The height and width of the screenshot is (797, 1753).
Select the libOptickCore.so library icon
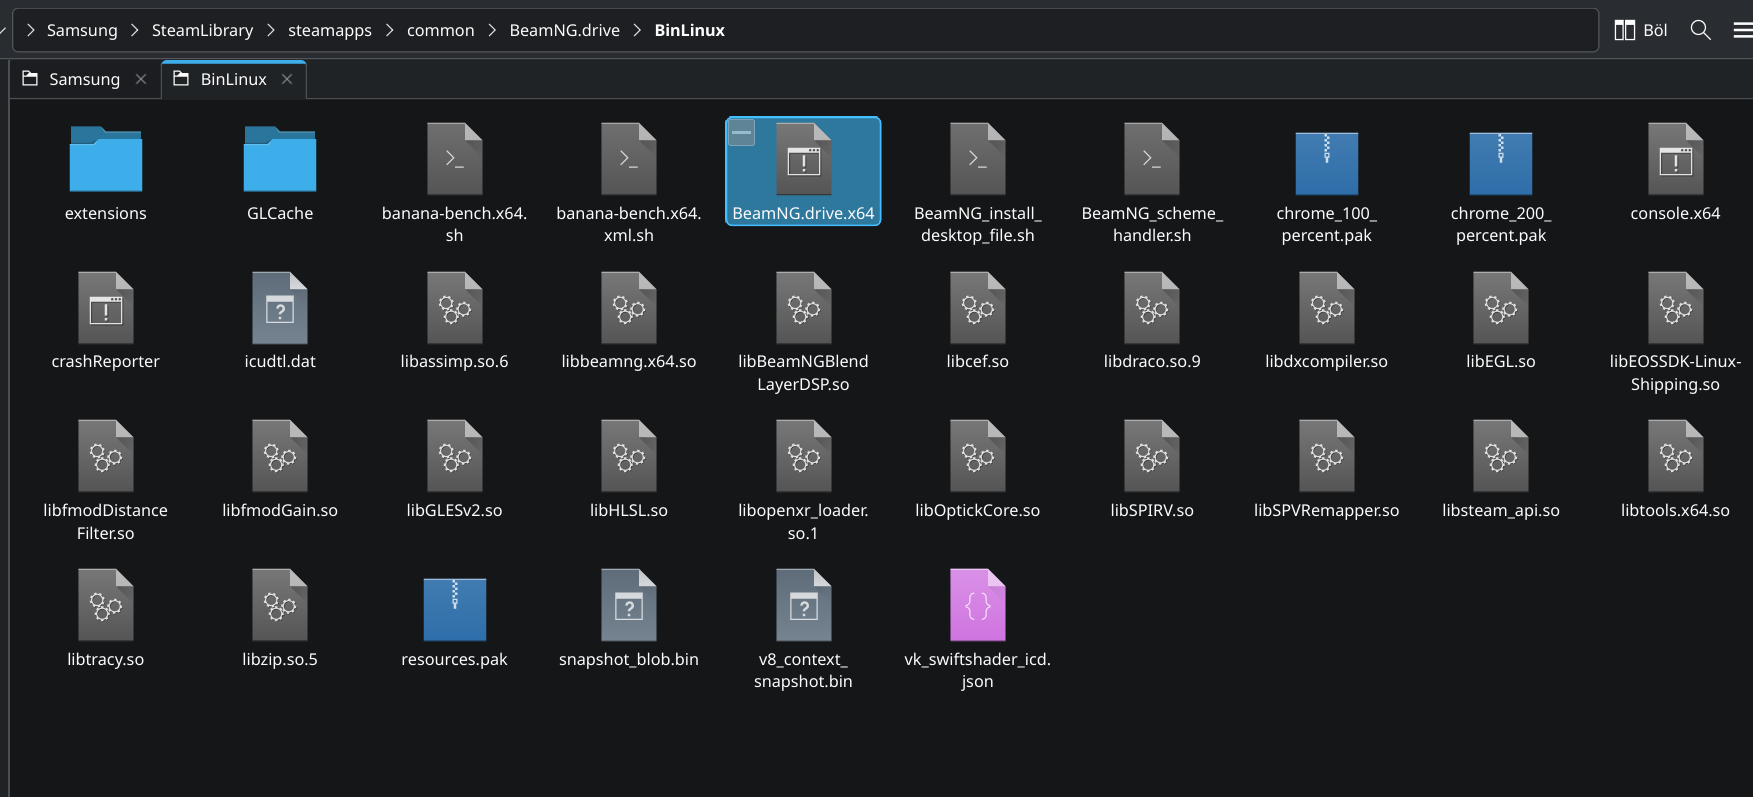[x=978, y=456]
